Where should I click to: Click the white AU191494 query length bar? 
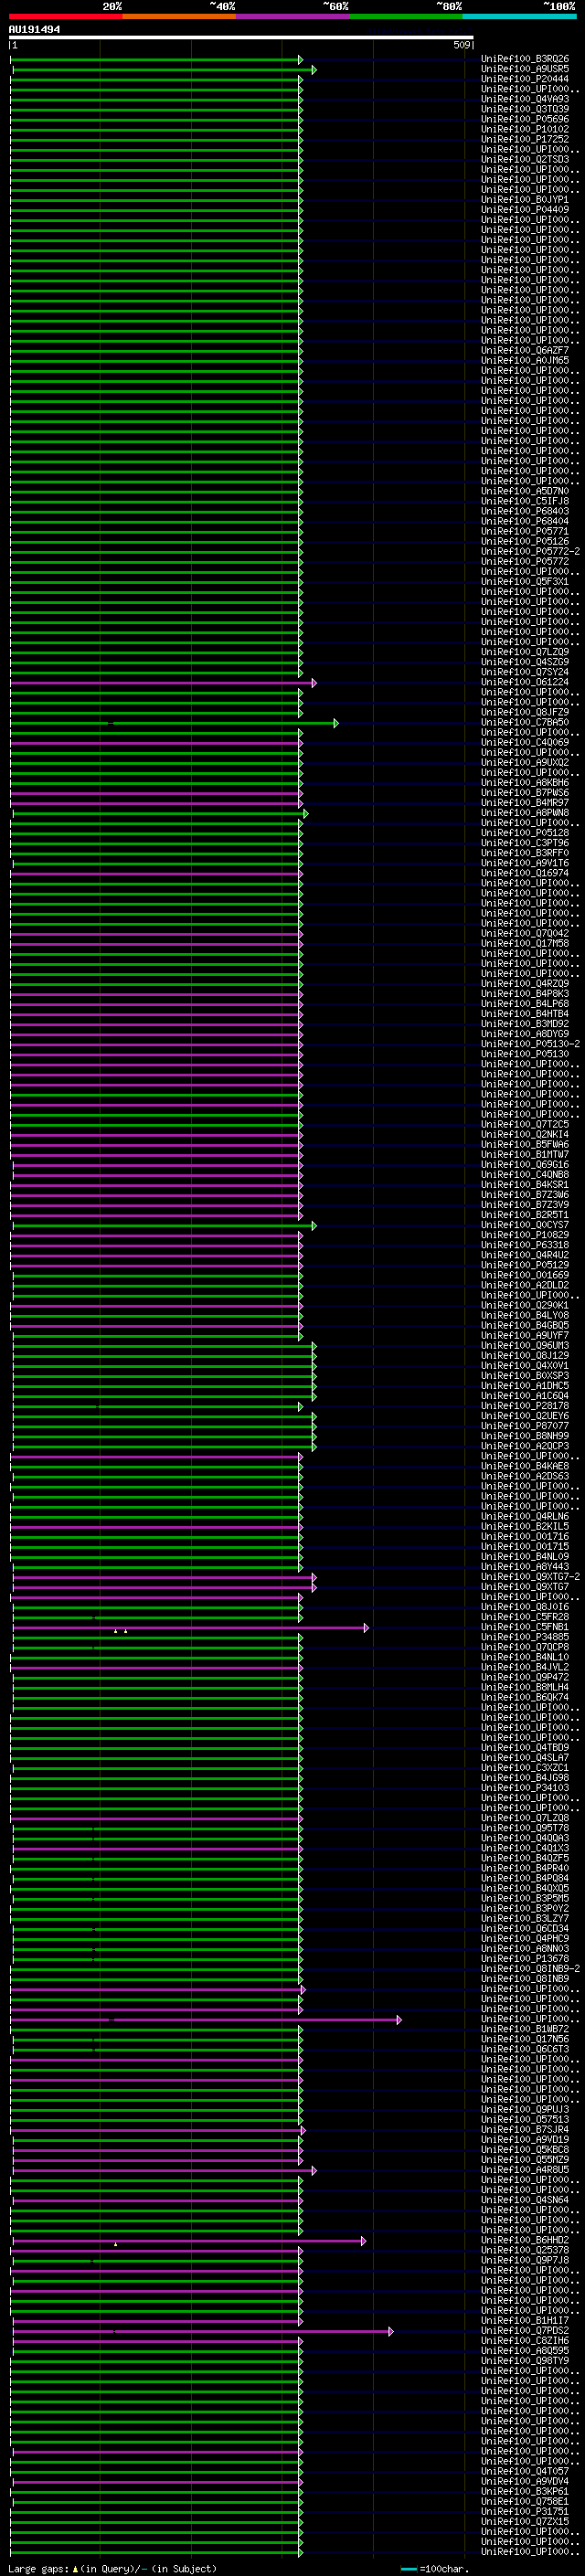pos(241,38)
